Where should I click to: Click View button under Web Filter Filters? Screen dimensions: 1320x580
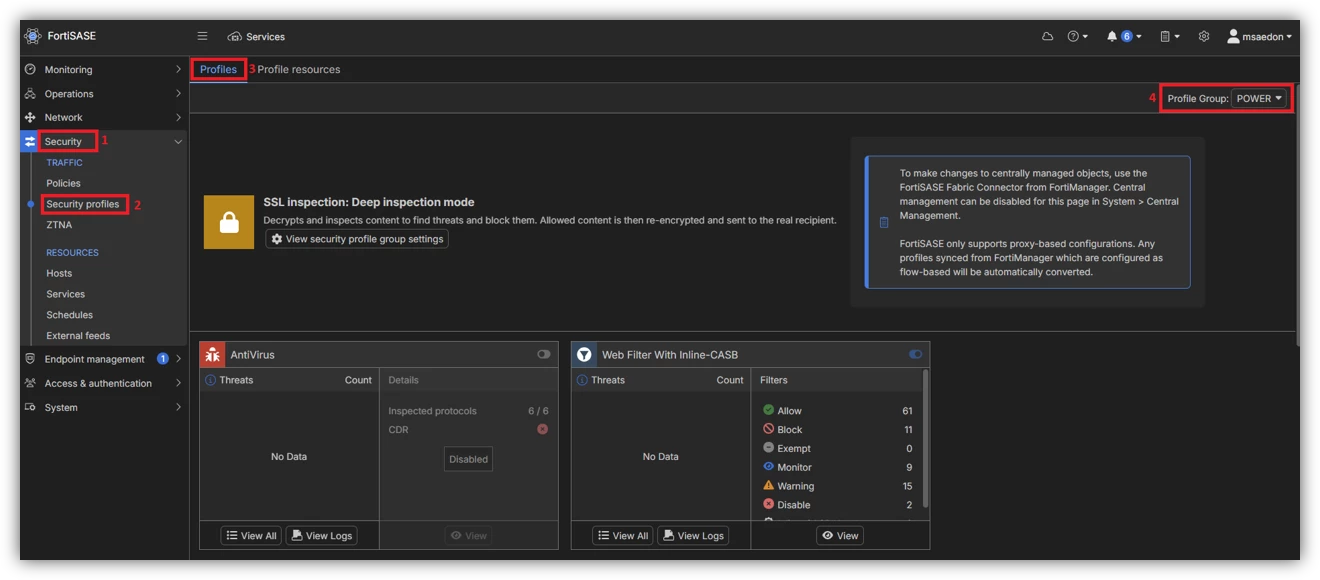coord(840,535)
